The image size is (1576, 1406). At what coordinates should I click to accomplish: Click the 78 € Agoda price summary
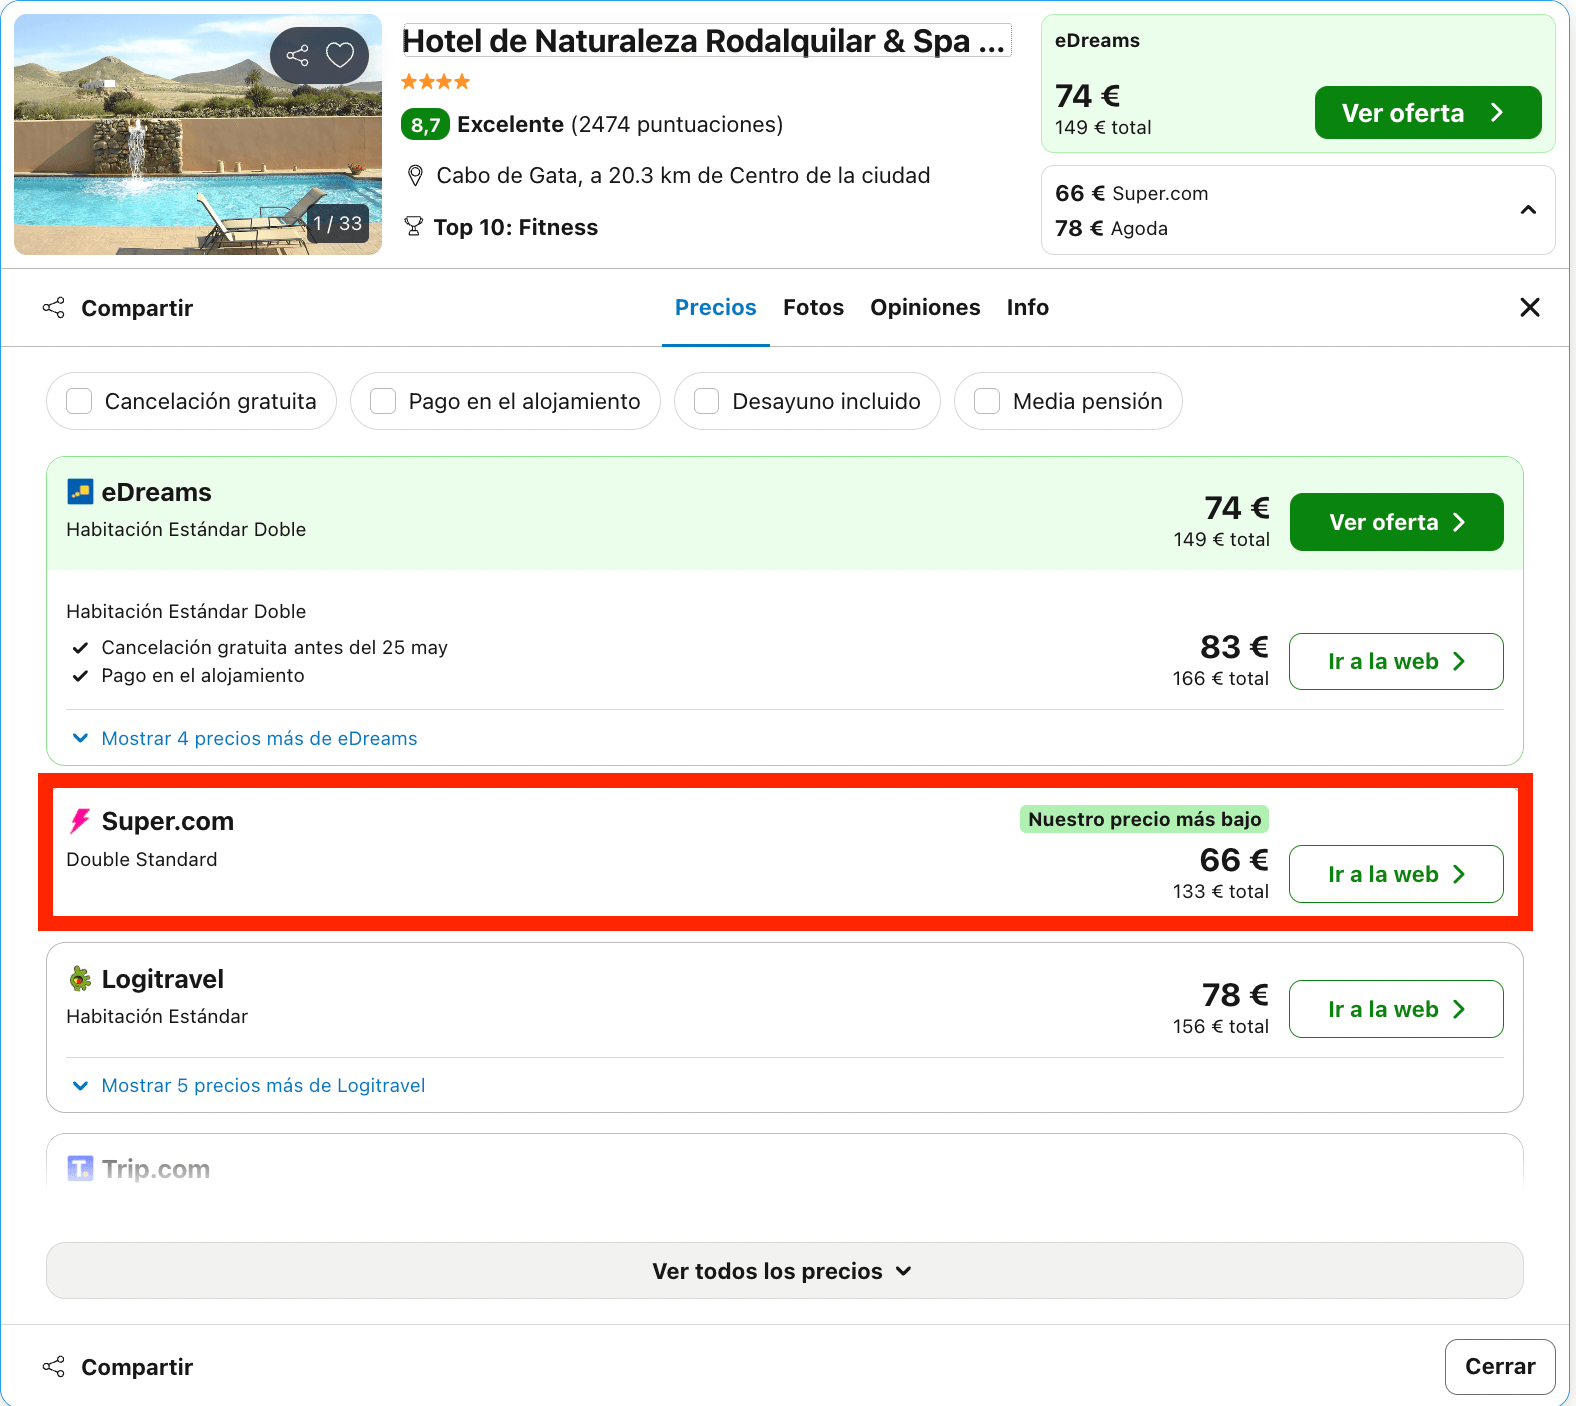pos(1111,228)
